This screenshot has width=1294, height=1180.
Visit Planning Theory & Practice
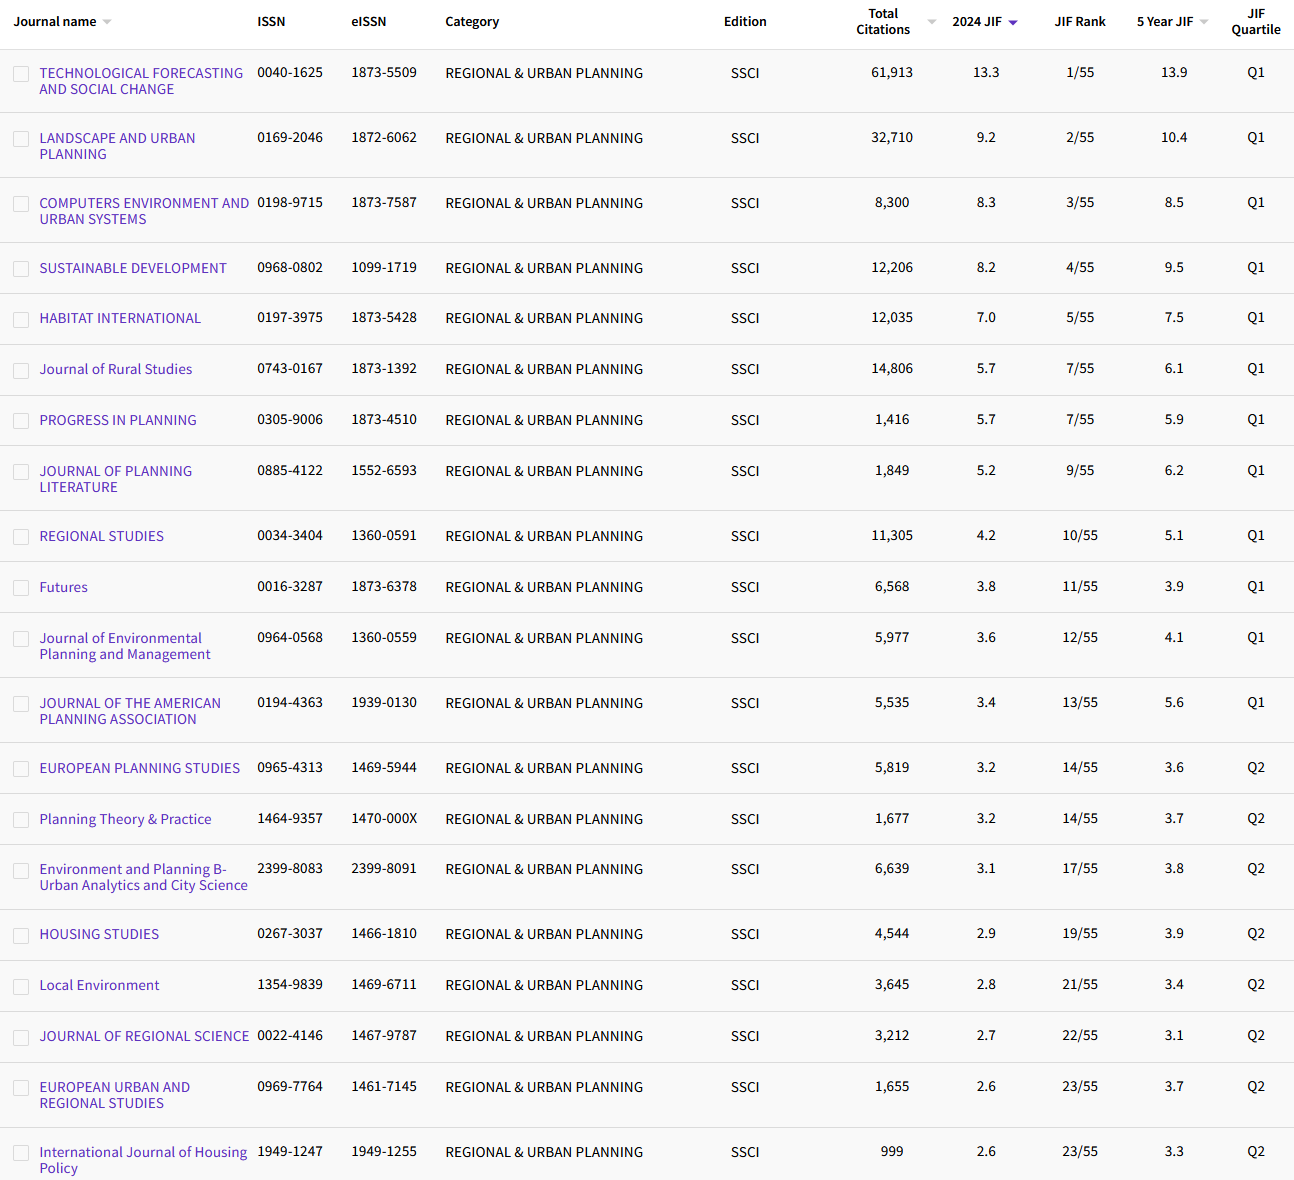(125, 819)
